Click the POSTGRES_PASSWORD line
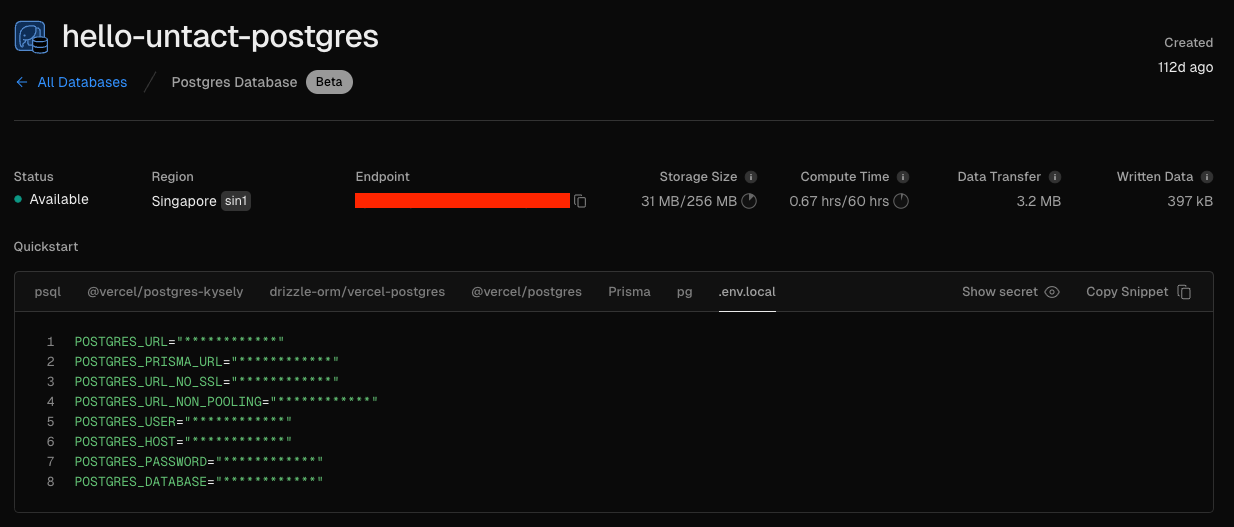The width and height of the screenshot is (1234, 527). click(199, 462)
